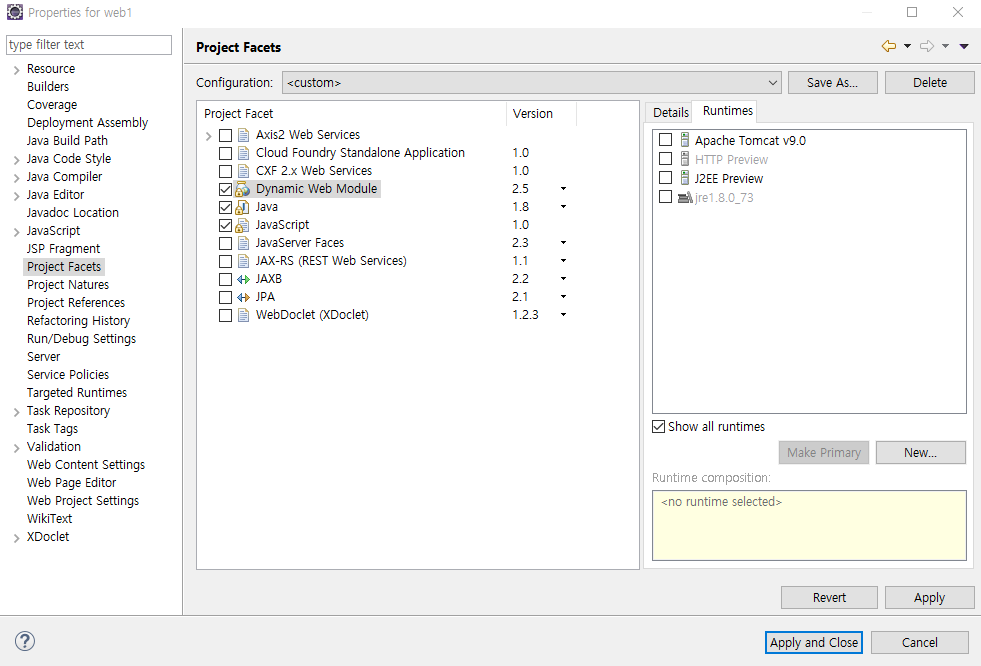This screenshot has width=981, height=666.
Task: Click the Save As... button
Action: tap(832, 83)
